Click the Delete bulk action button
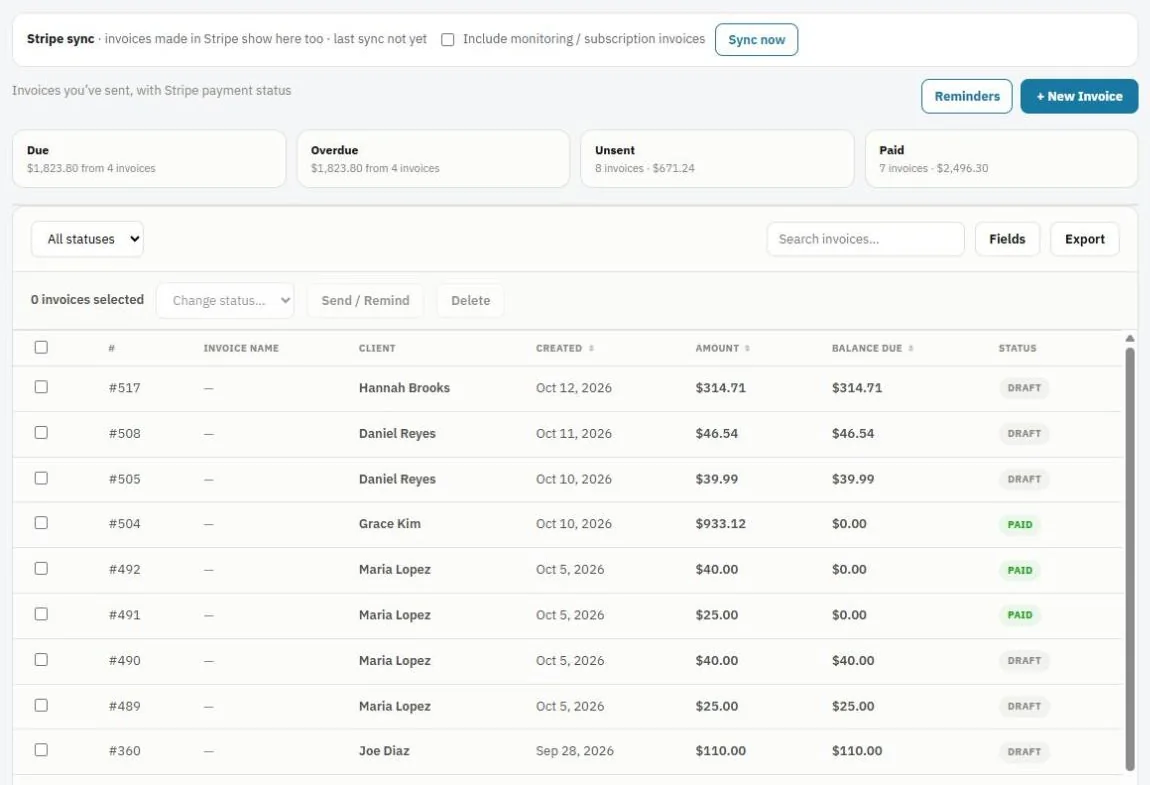The width and height of the screenshot is (1150, 785). click(470, 300)
